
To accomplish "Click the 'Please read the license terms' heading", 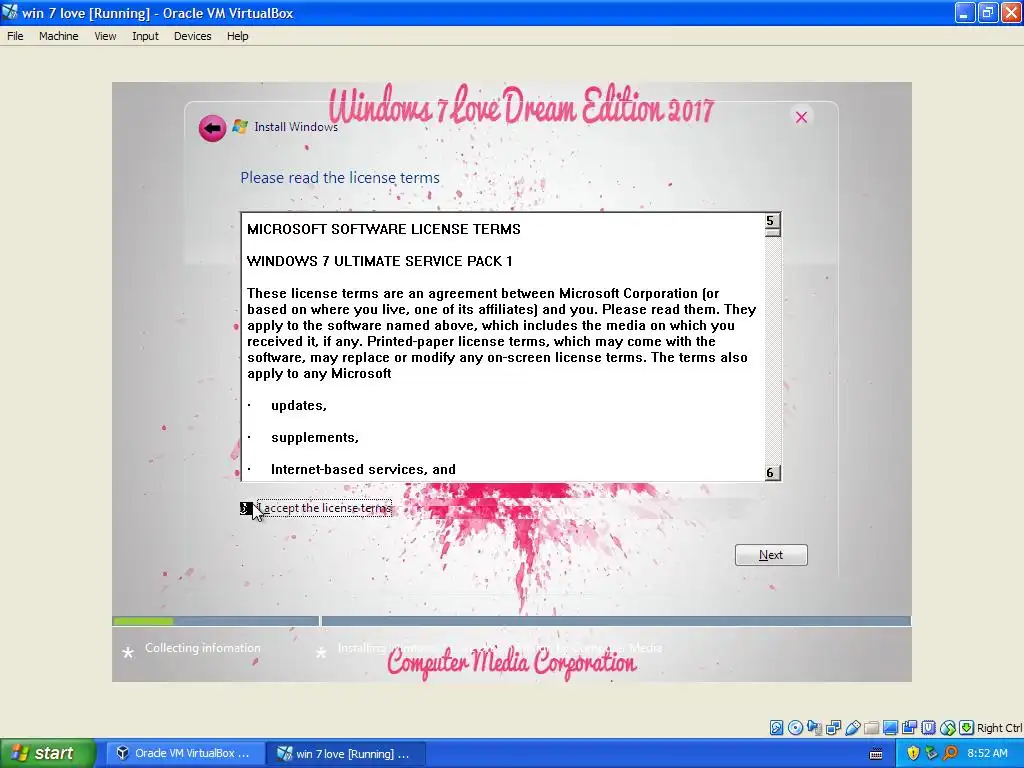I will point(340,178).
